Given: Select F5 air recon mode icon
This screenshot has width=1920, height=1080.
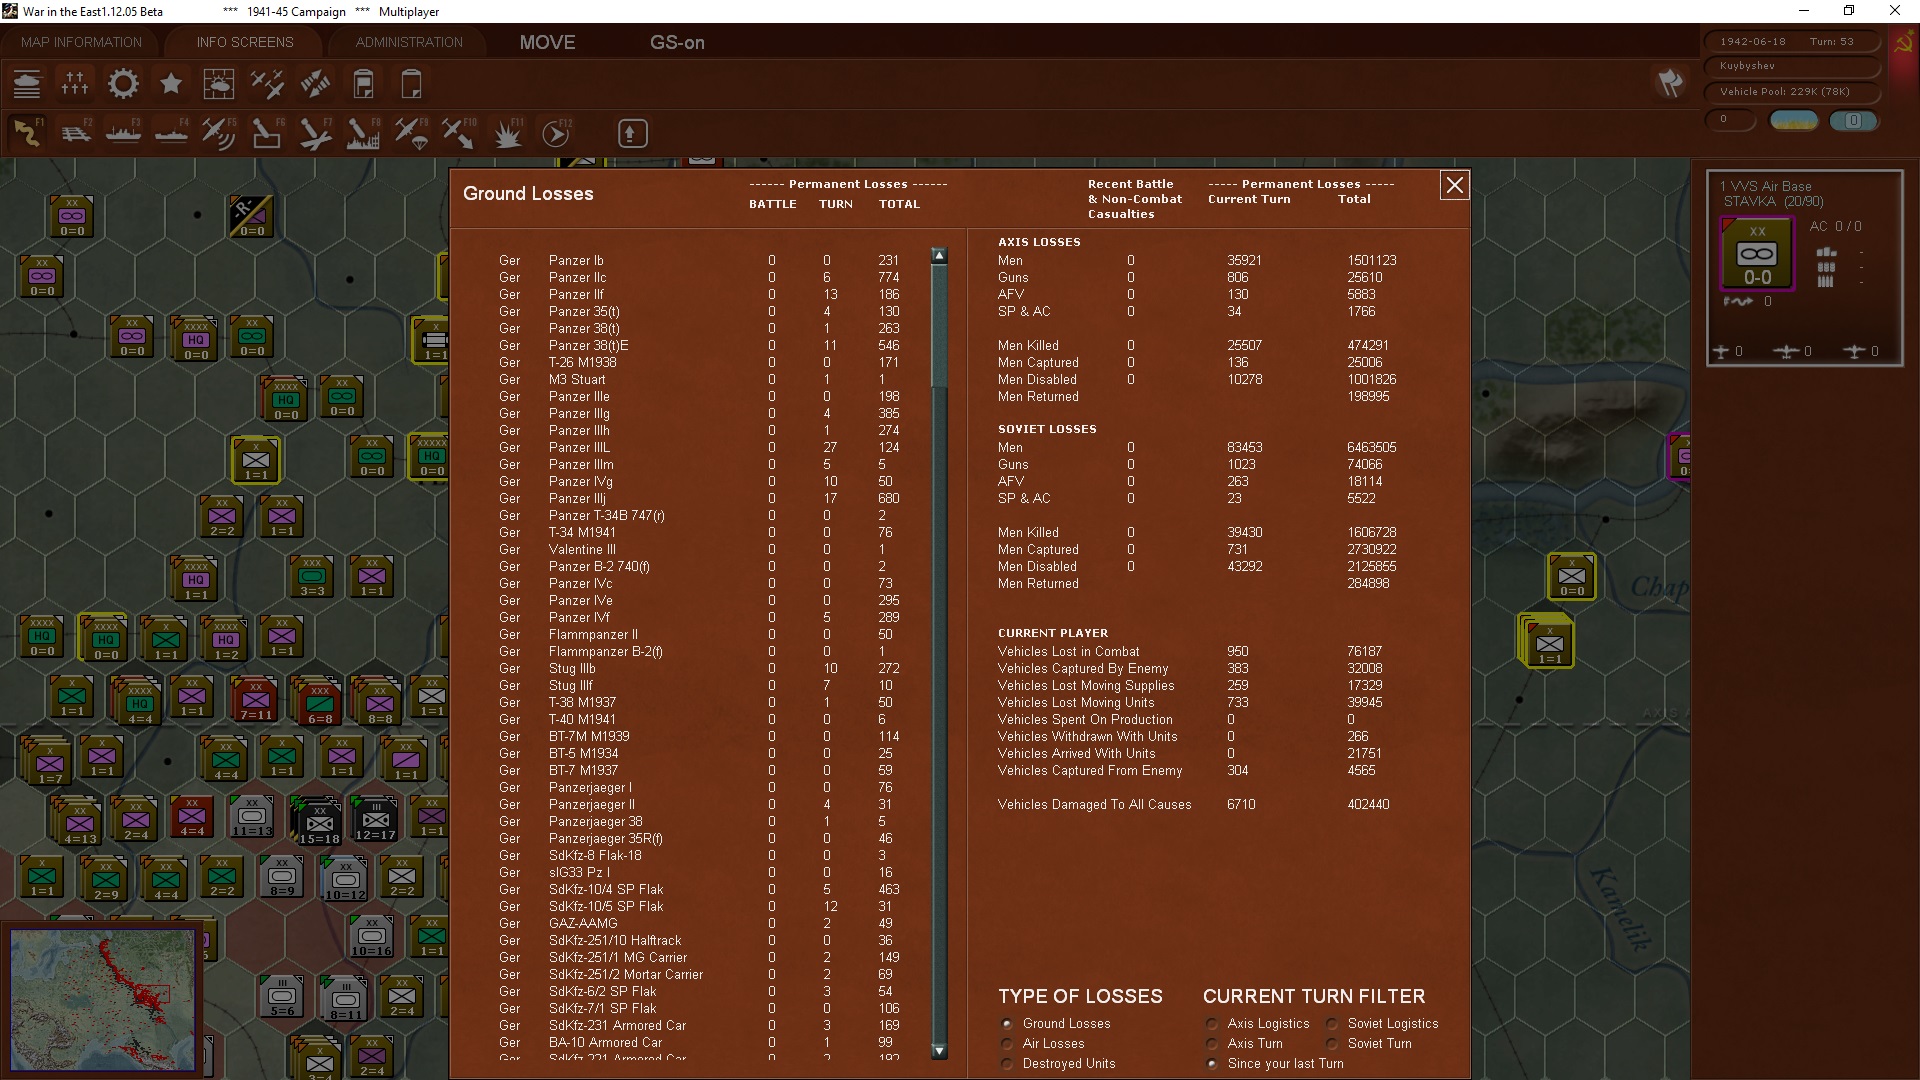Looking at the screenshot, I should [219, 133].
